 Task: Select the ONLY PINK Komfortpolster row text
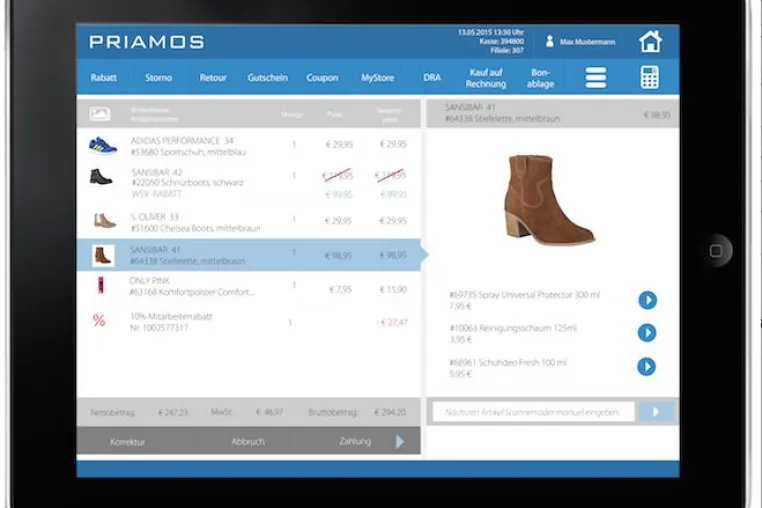click(x=191, y=286)
